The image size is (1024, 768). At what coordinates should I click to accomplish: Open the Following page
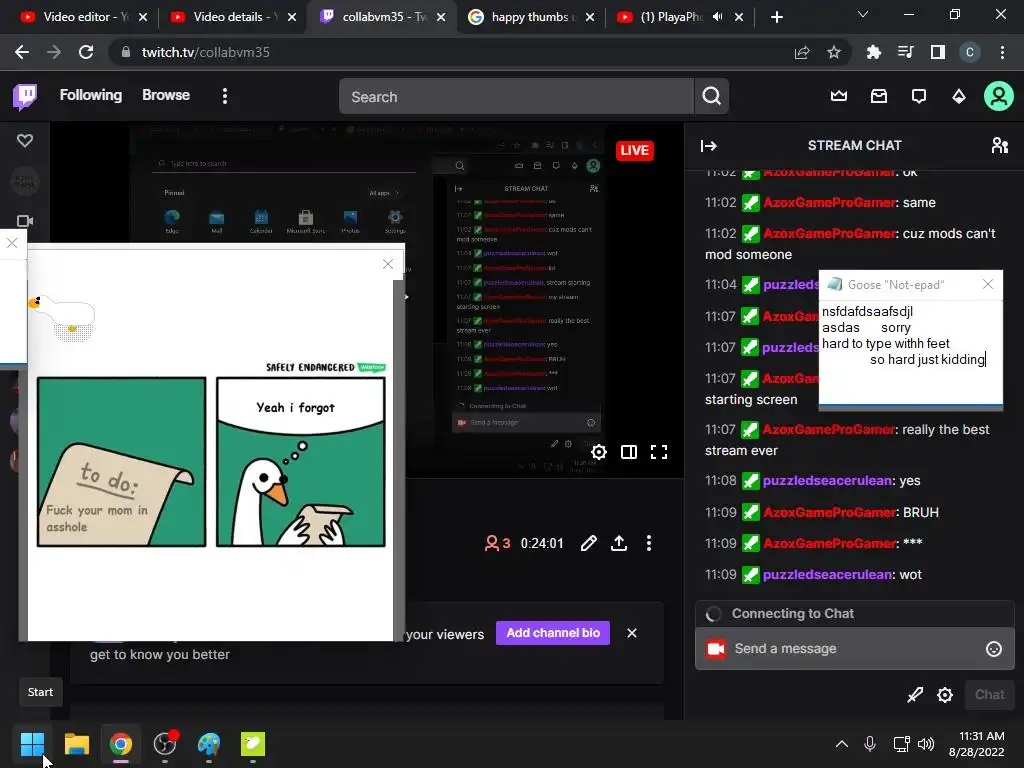pyautogui.click(x=91, y=95)
